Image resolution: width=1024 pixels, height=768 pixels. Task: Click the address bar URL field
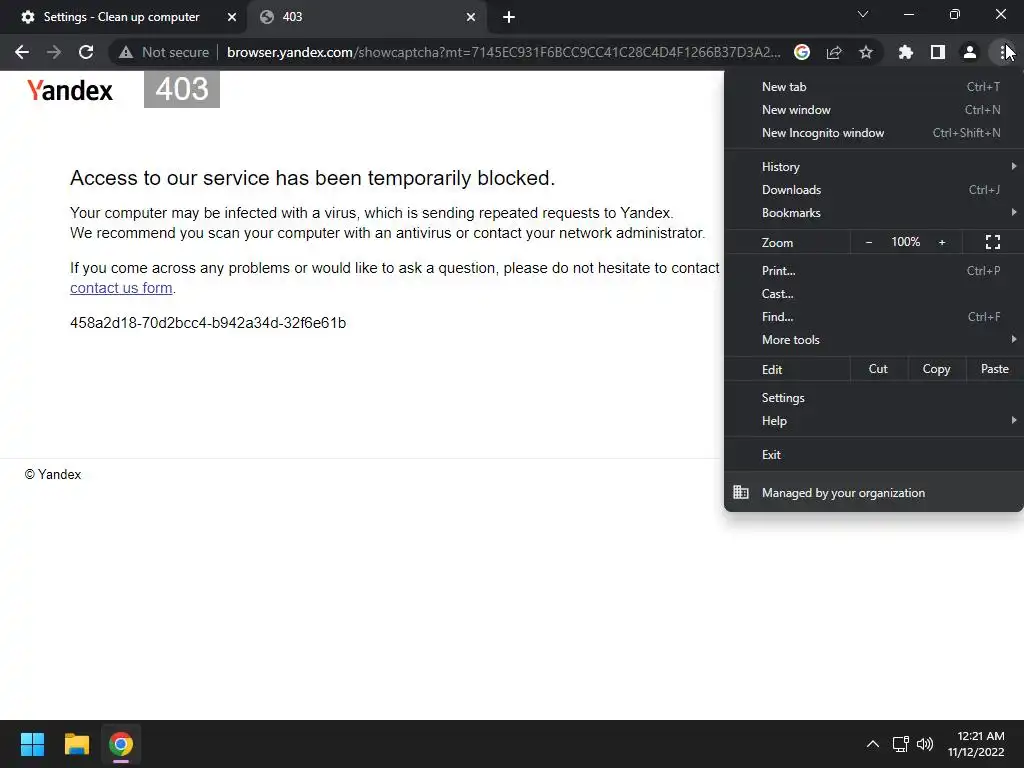coord(503,52)
